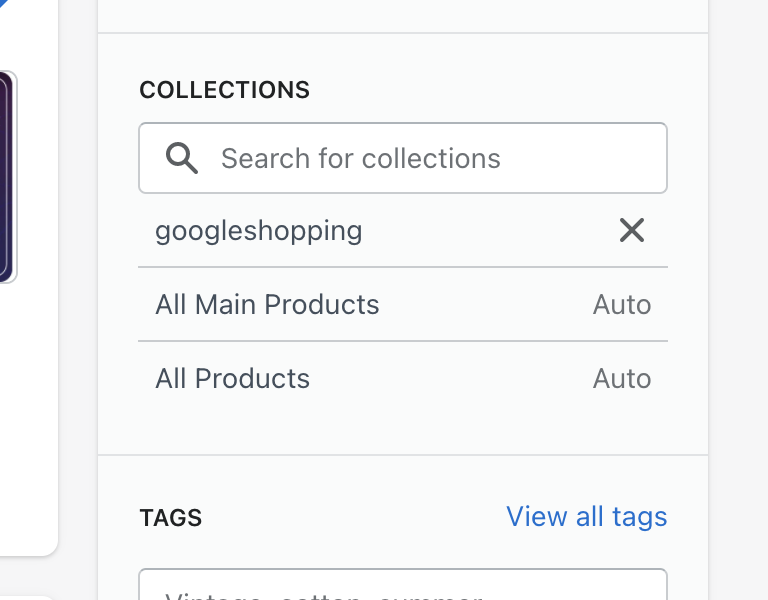Click Auto label beside All Products
This screenshot has width=768, height=600.
[x=621, y=379]
